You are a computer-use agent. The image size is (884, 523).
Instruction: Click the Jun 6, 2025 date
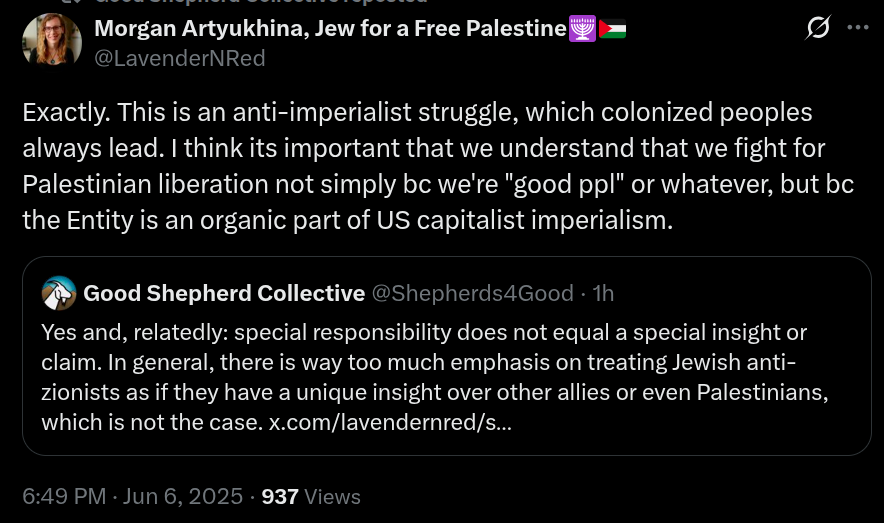click(x=182, y=496)
